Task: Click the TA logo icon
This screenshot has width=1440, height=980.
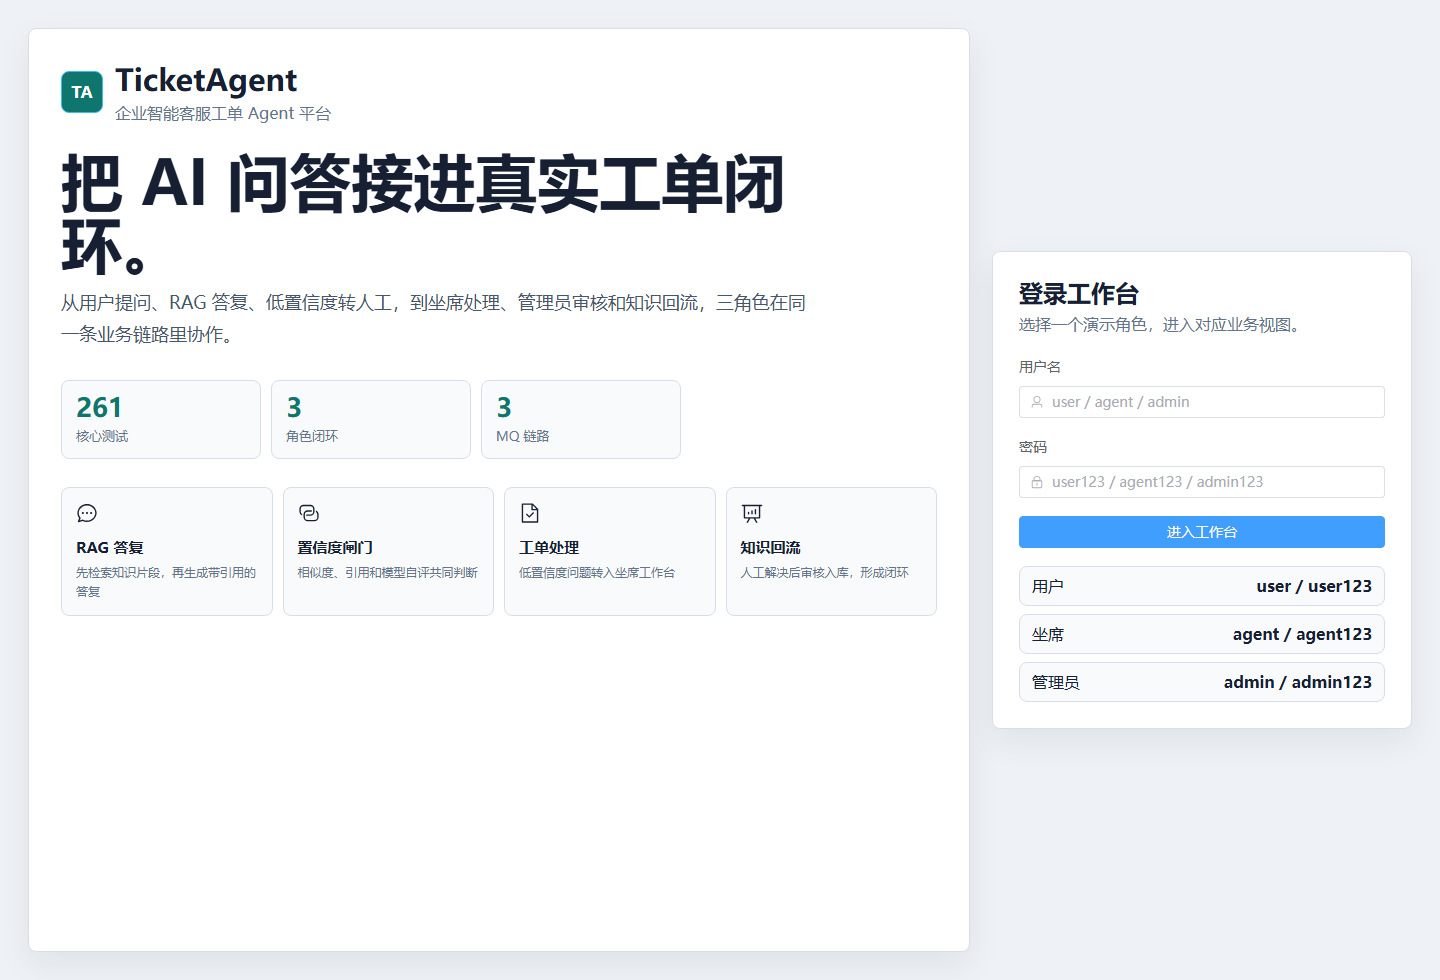Action: [82, 92]
